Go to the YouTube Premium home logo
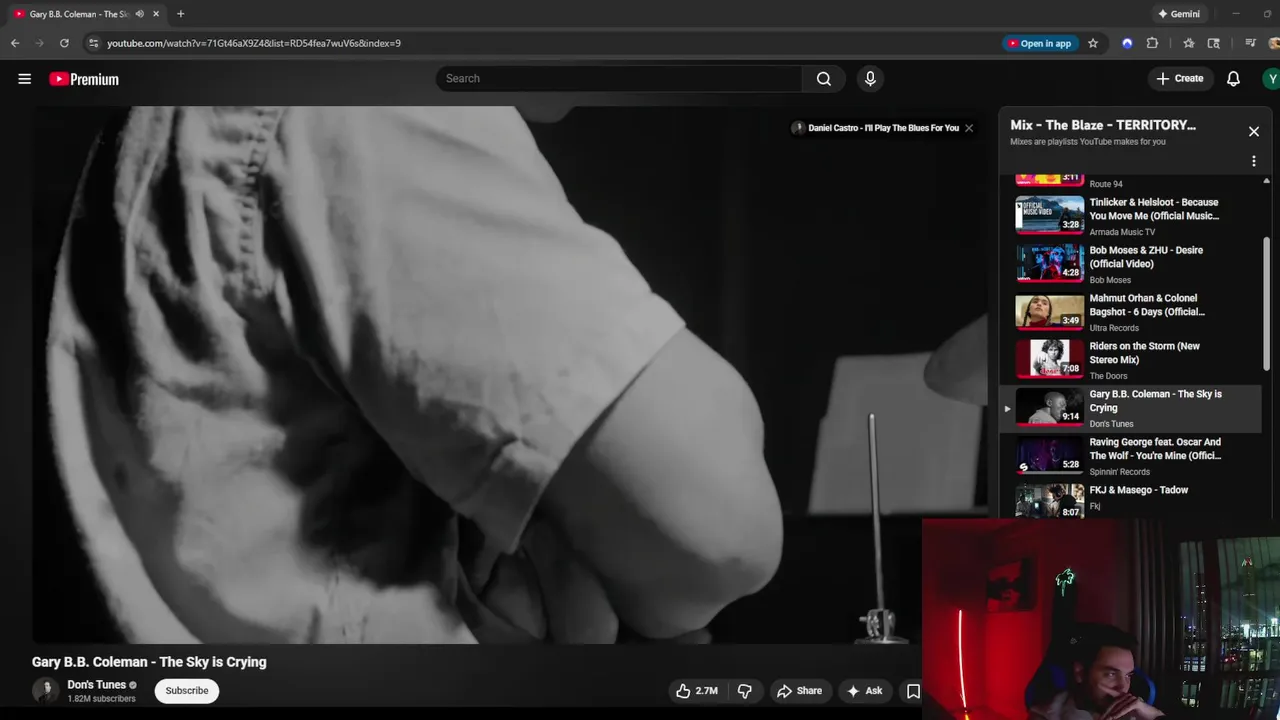Image resolution: width=1280 pixels, height=720 pixels. [84, 79]
